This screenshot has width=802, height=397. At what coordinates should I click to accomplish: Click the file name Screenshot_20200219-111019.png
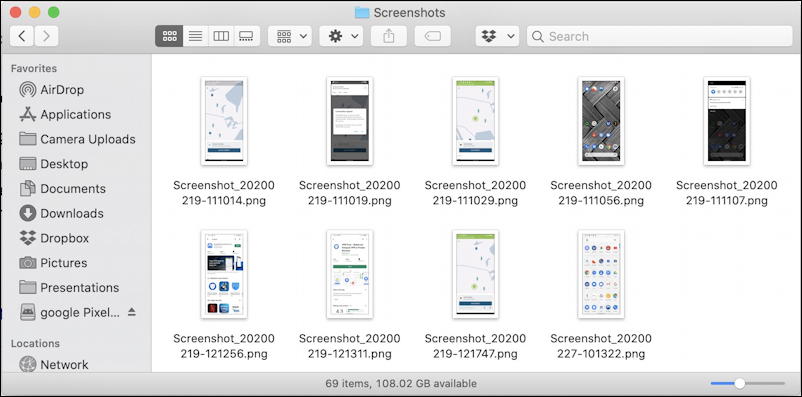point(350,193)
